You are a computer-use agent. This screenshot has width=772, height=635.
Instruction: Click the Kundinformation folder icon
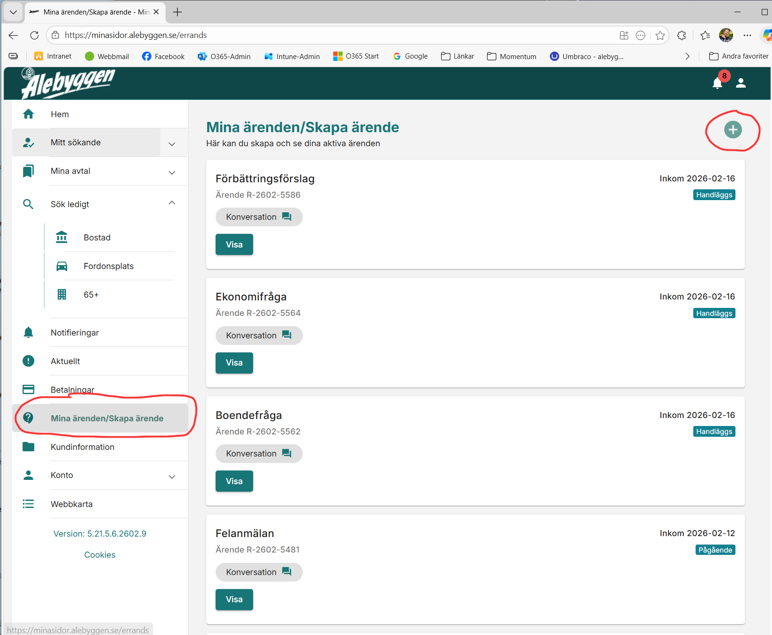coord(28,447)
